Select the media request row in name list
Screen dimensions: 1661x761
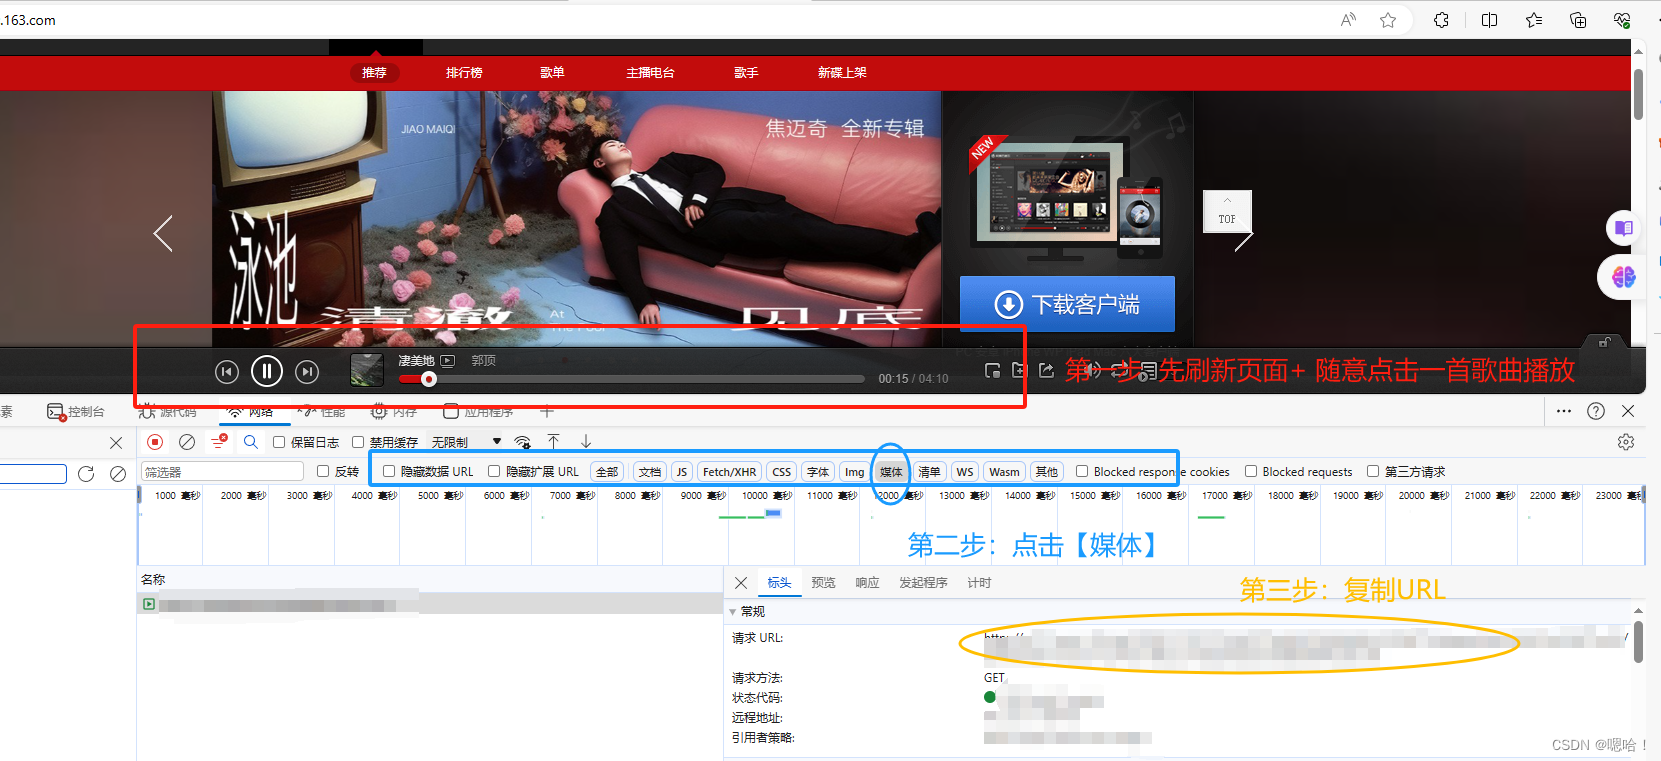430,605
